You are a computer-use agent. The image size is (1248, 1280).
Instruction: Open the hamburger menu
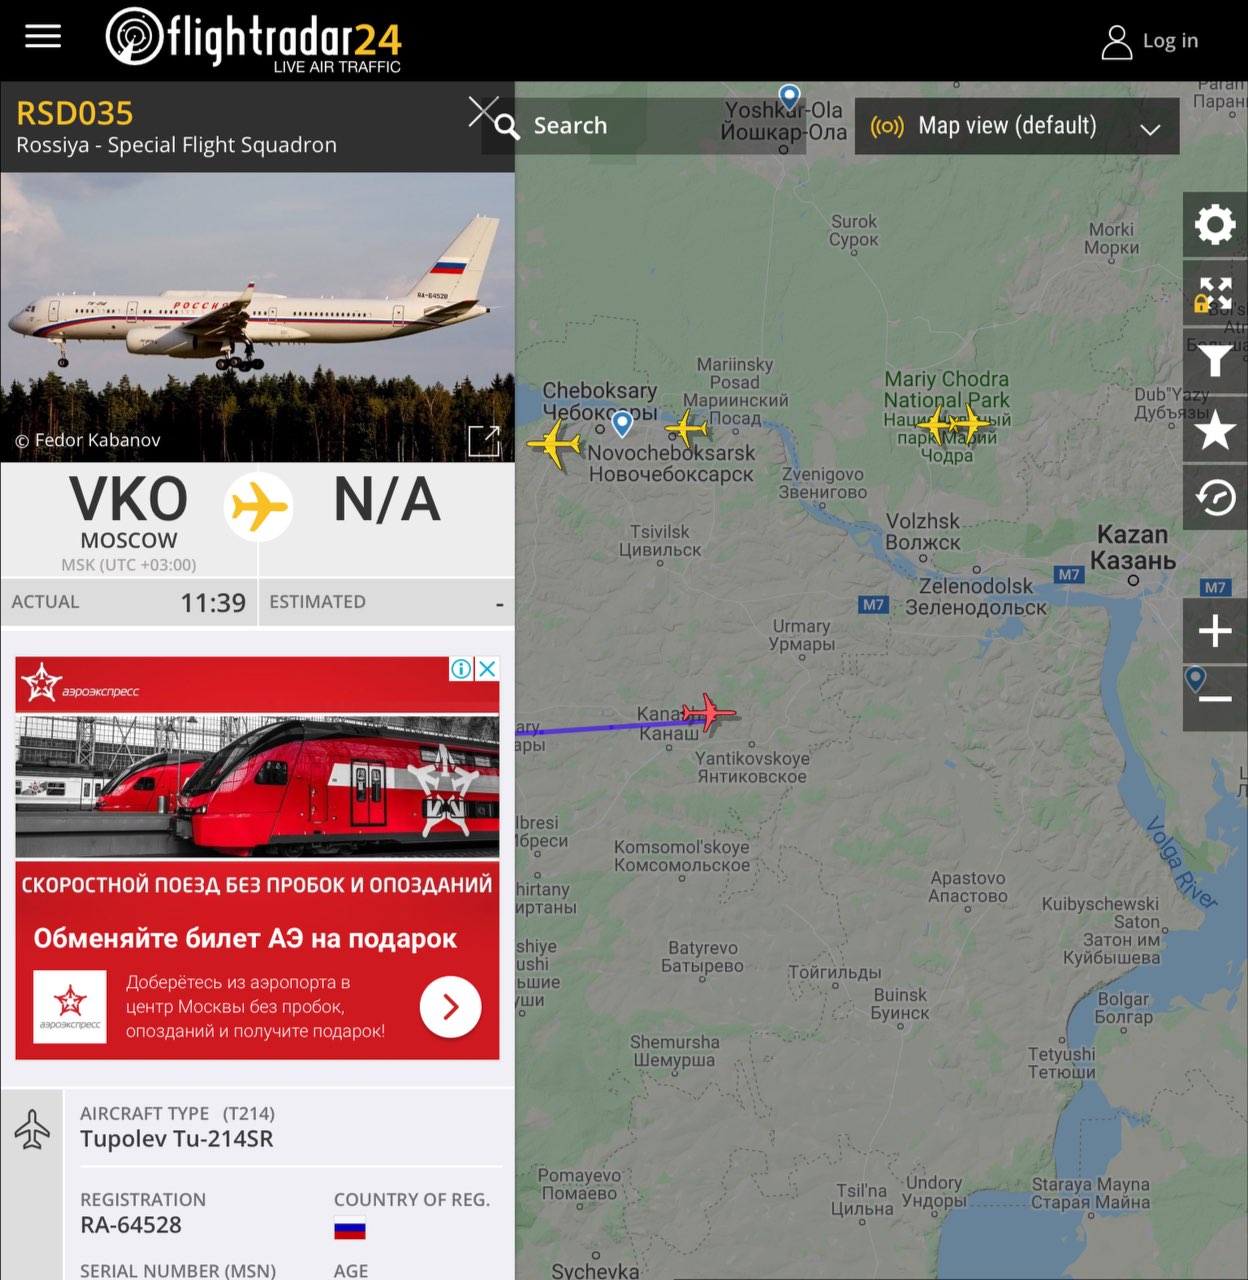coord(43,38)
